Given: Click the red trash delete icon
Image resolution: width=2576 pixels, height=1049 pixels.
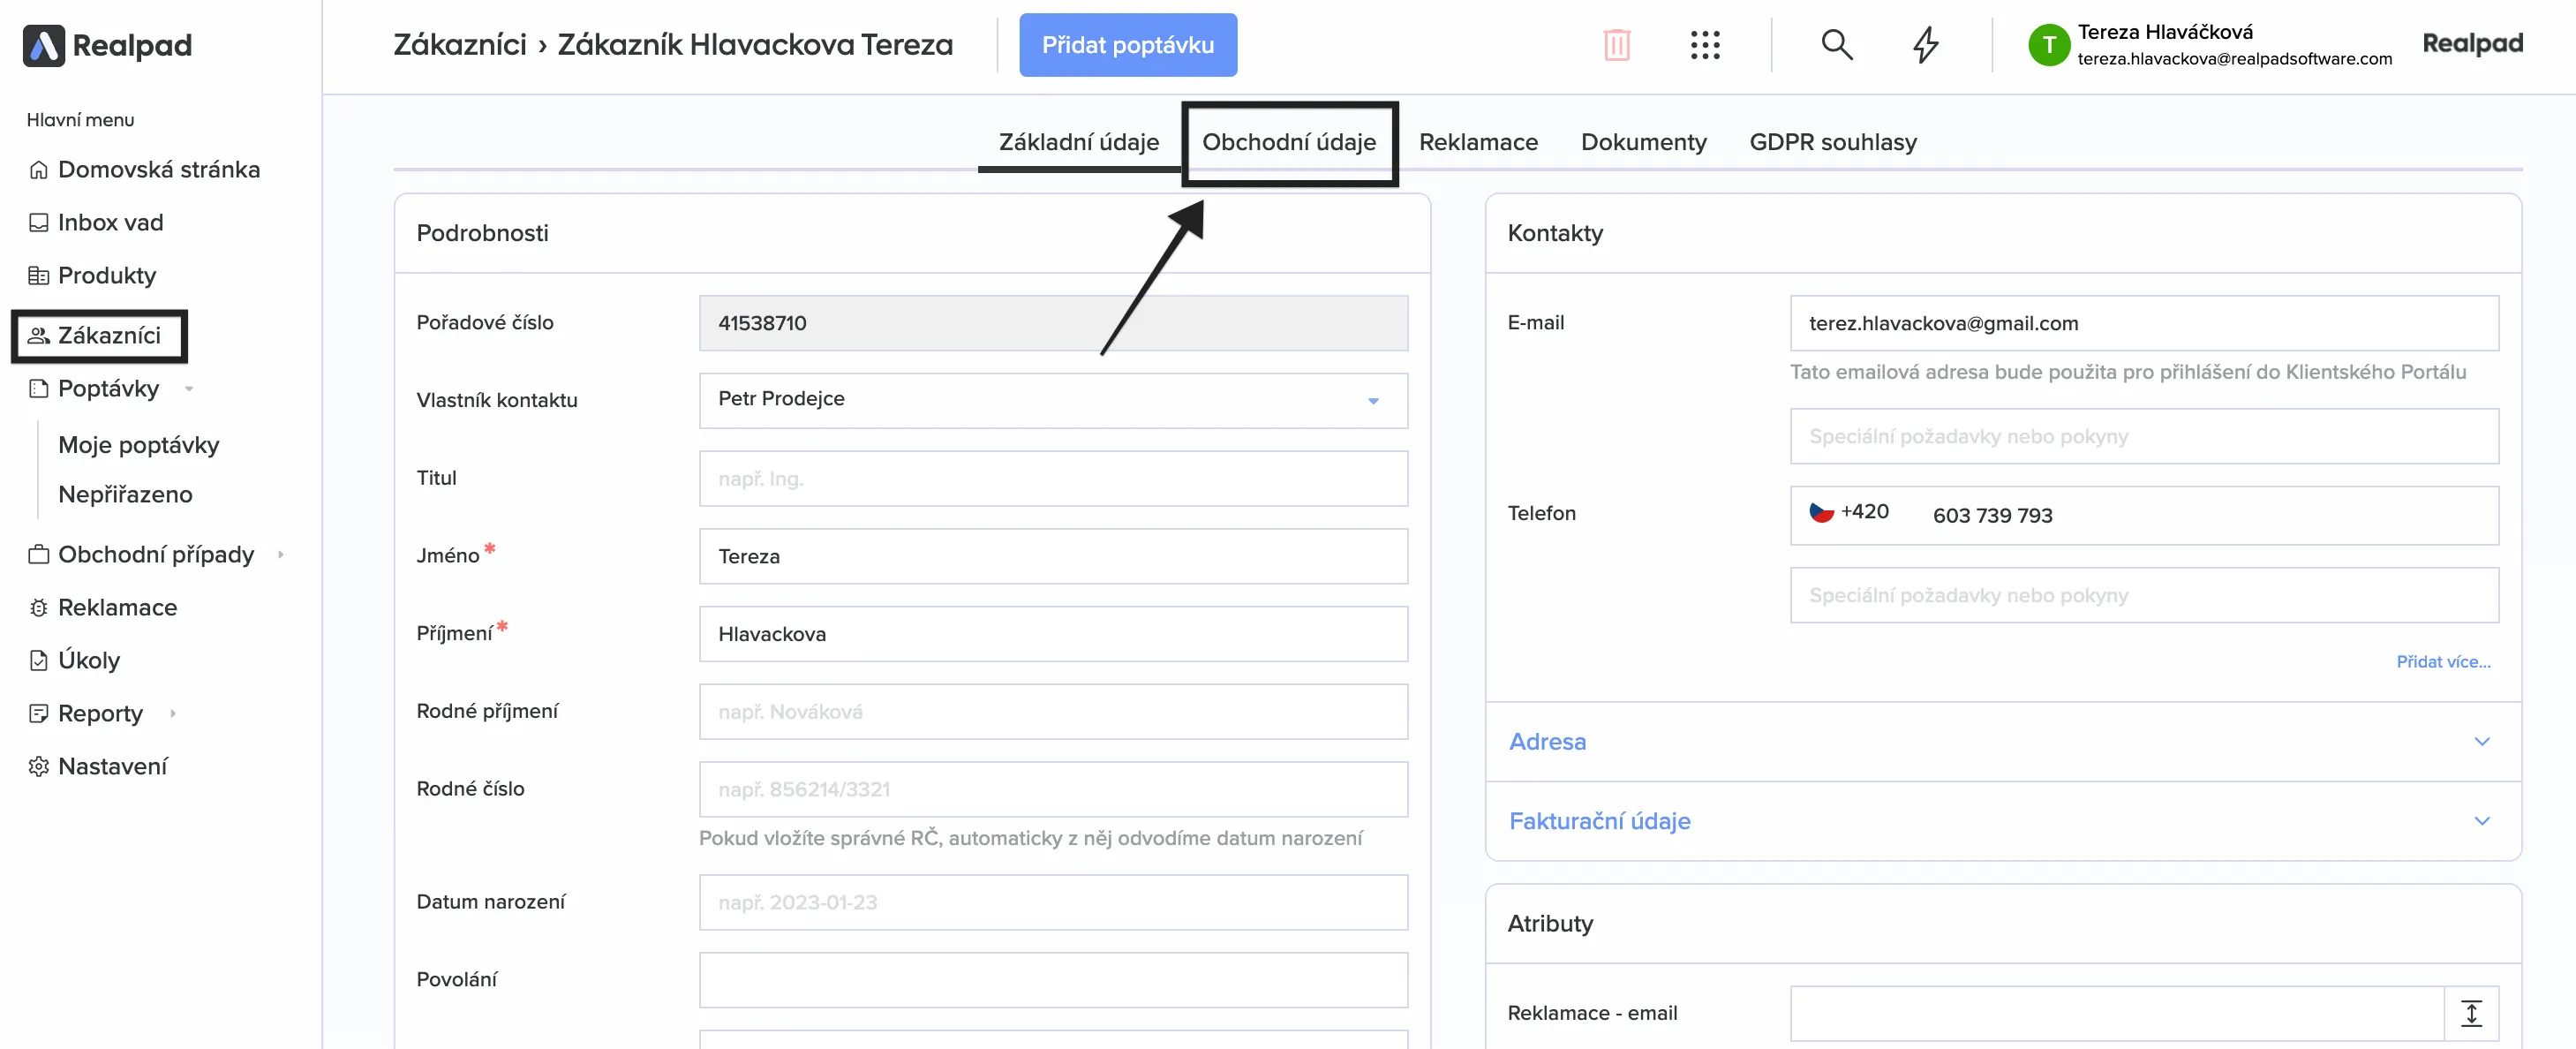Looking at the screenshot, I should click(x=1616, y=45).
